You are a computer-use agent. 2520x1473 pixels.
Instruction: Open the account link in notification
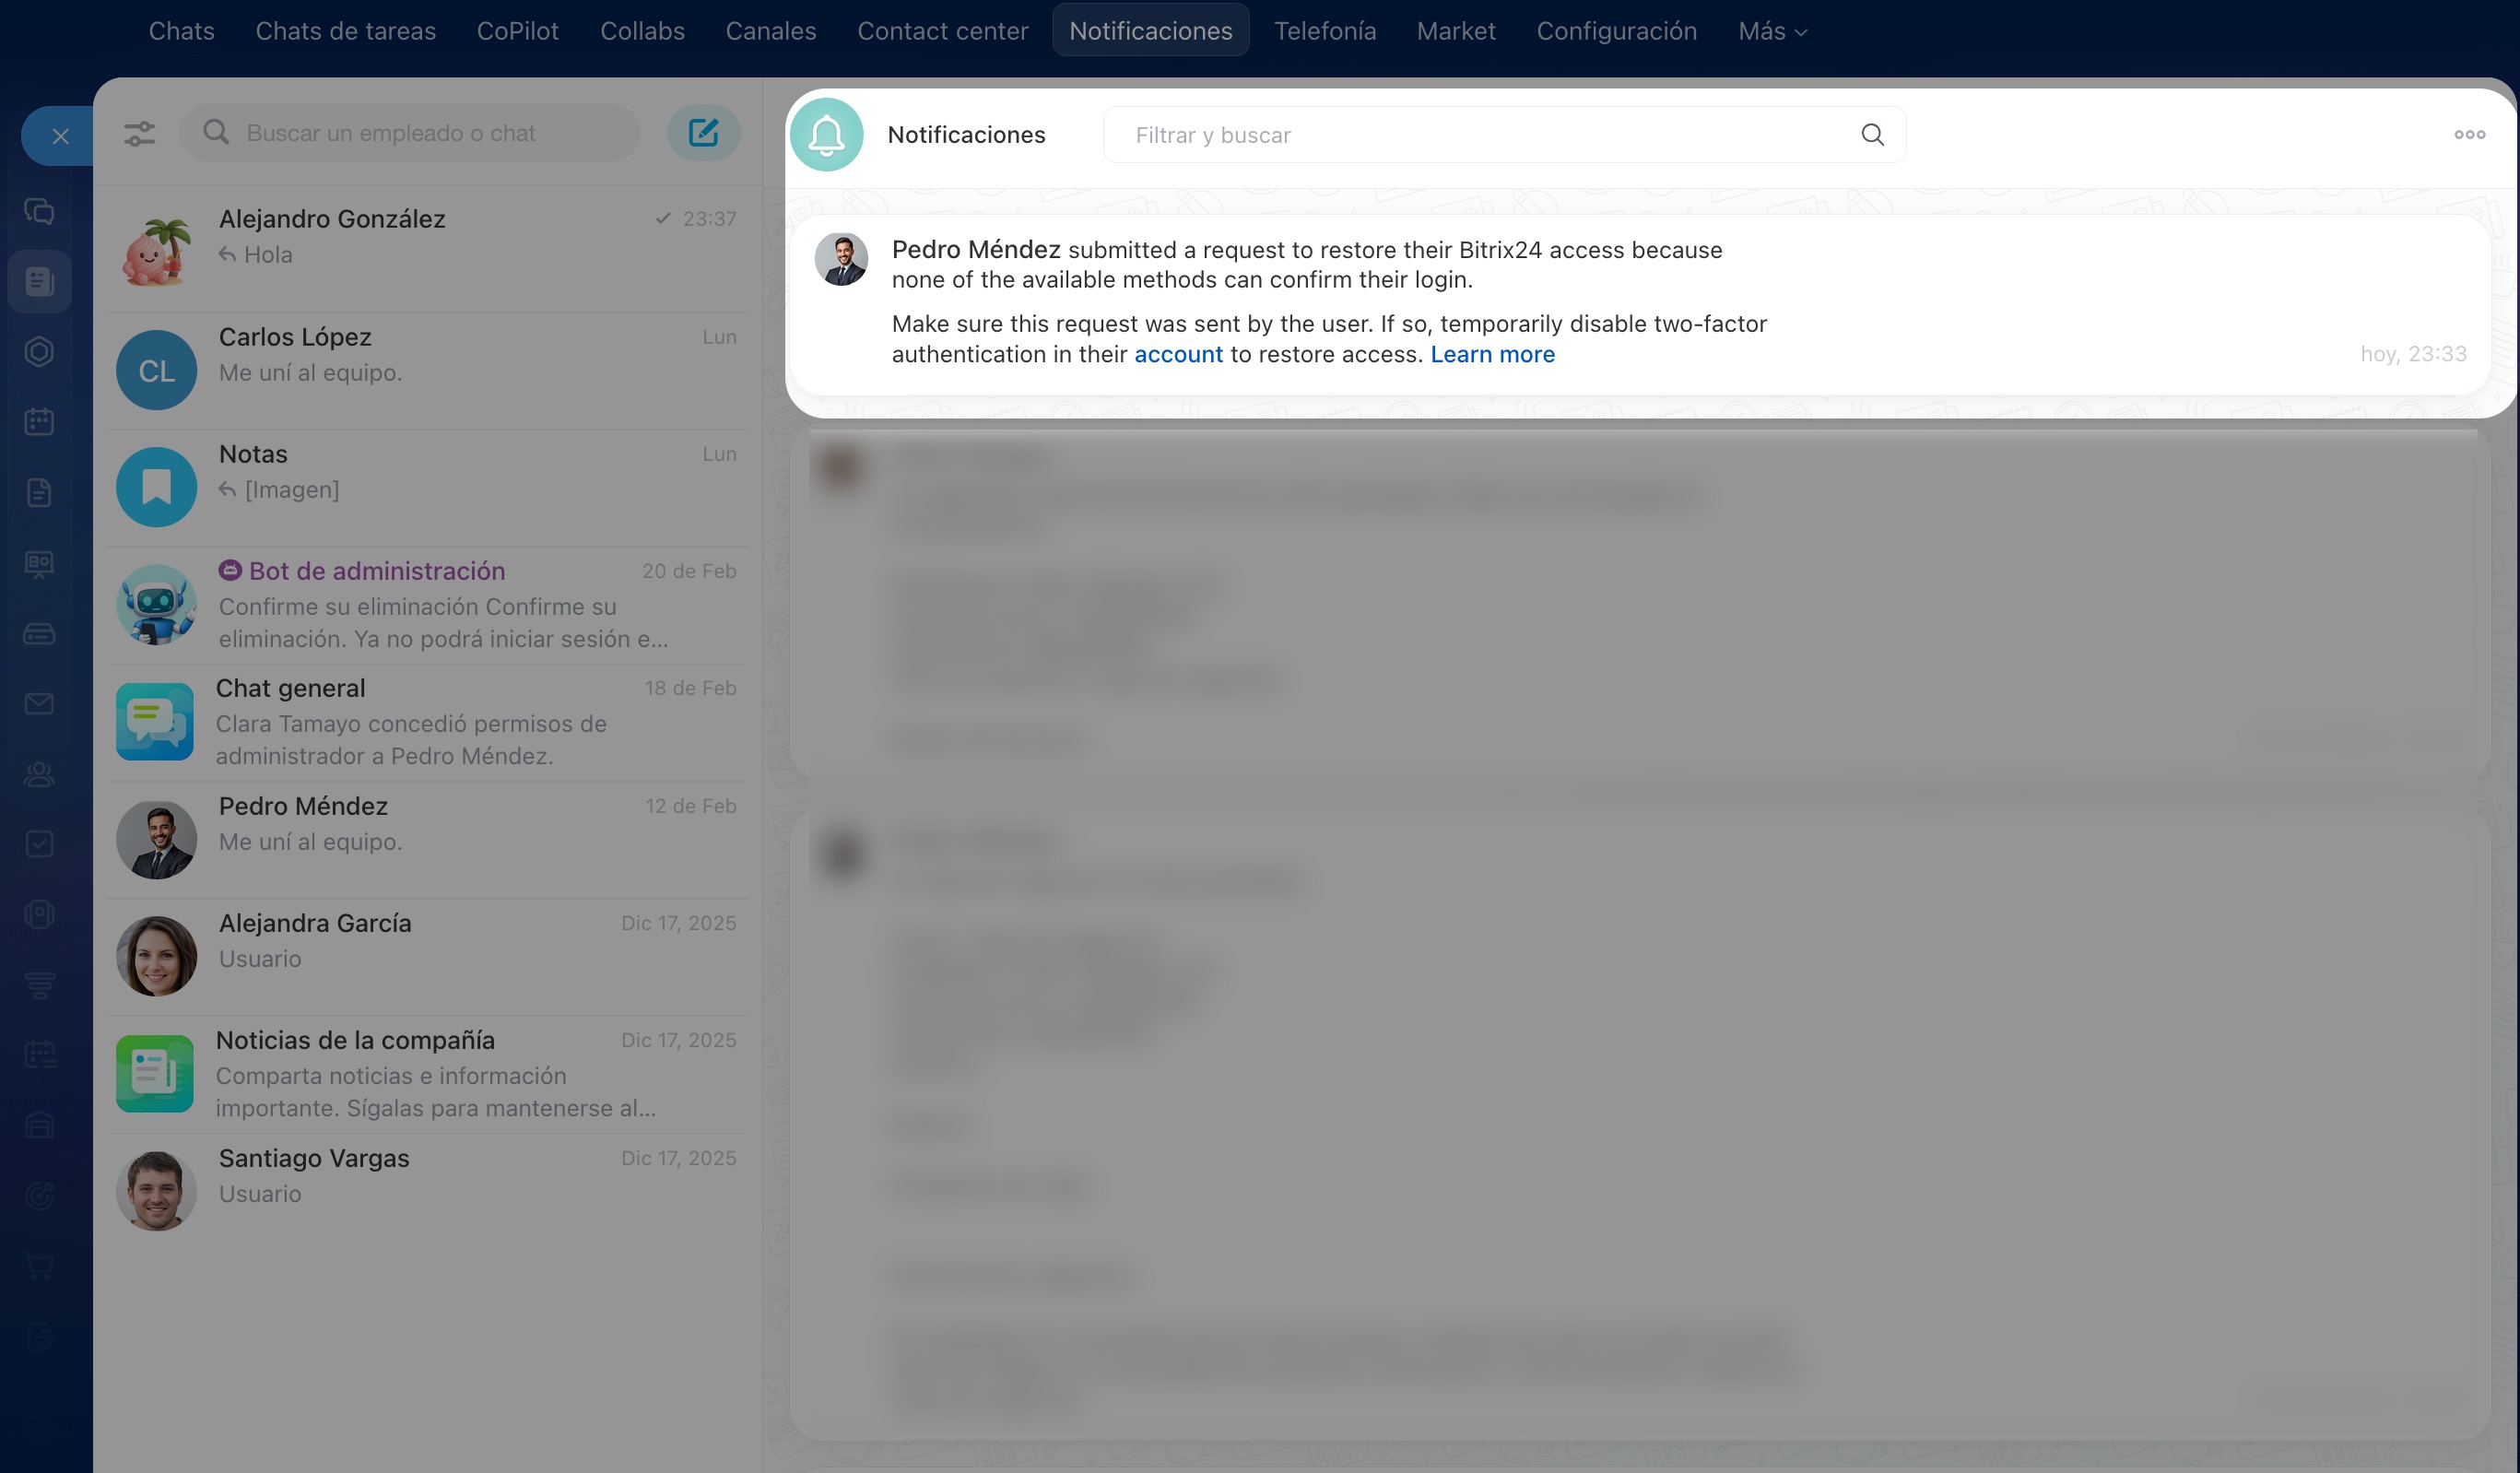pyautogui.click(x=1178, y=354)
